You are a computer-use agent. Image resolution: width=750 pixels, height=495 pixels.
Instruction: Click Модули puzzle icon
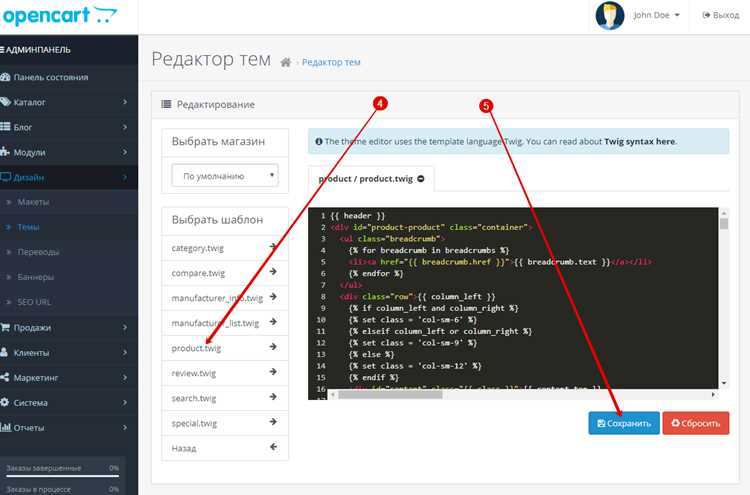tap(5, 152)
